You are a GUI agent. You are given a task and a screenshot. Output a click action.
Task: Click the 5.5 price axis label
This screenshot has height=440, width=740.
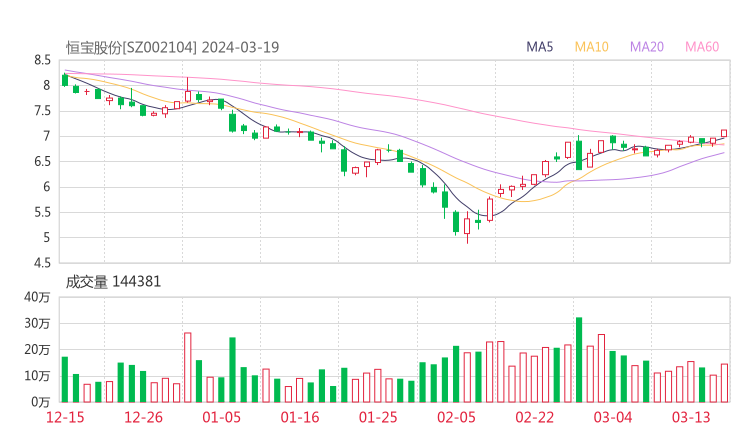point(42,212)
